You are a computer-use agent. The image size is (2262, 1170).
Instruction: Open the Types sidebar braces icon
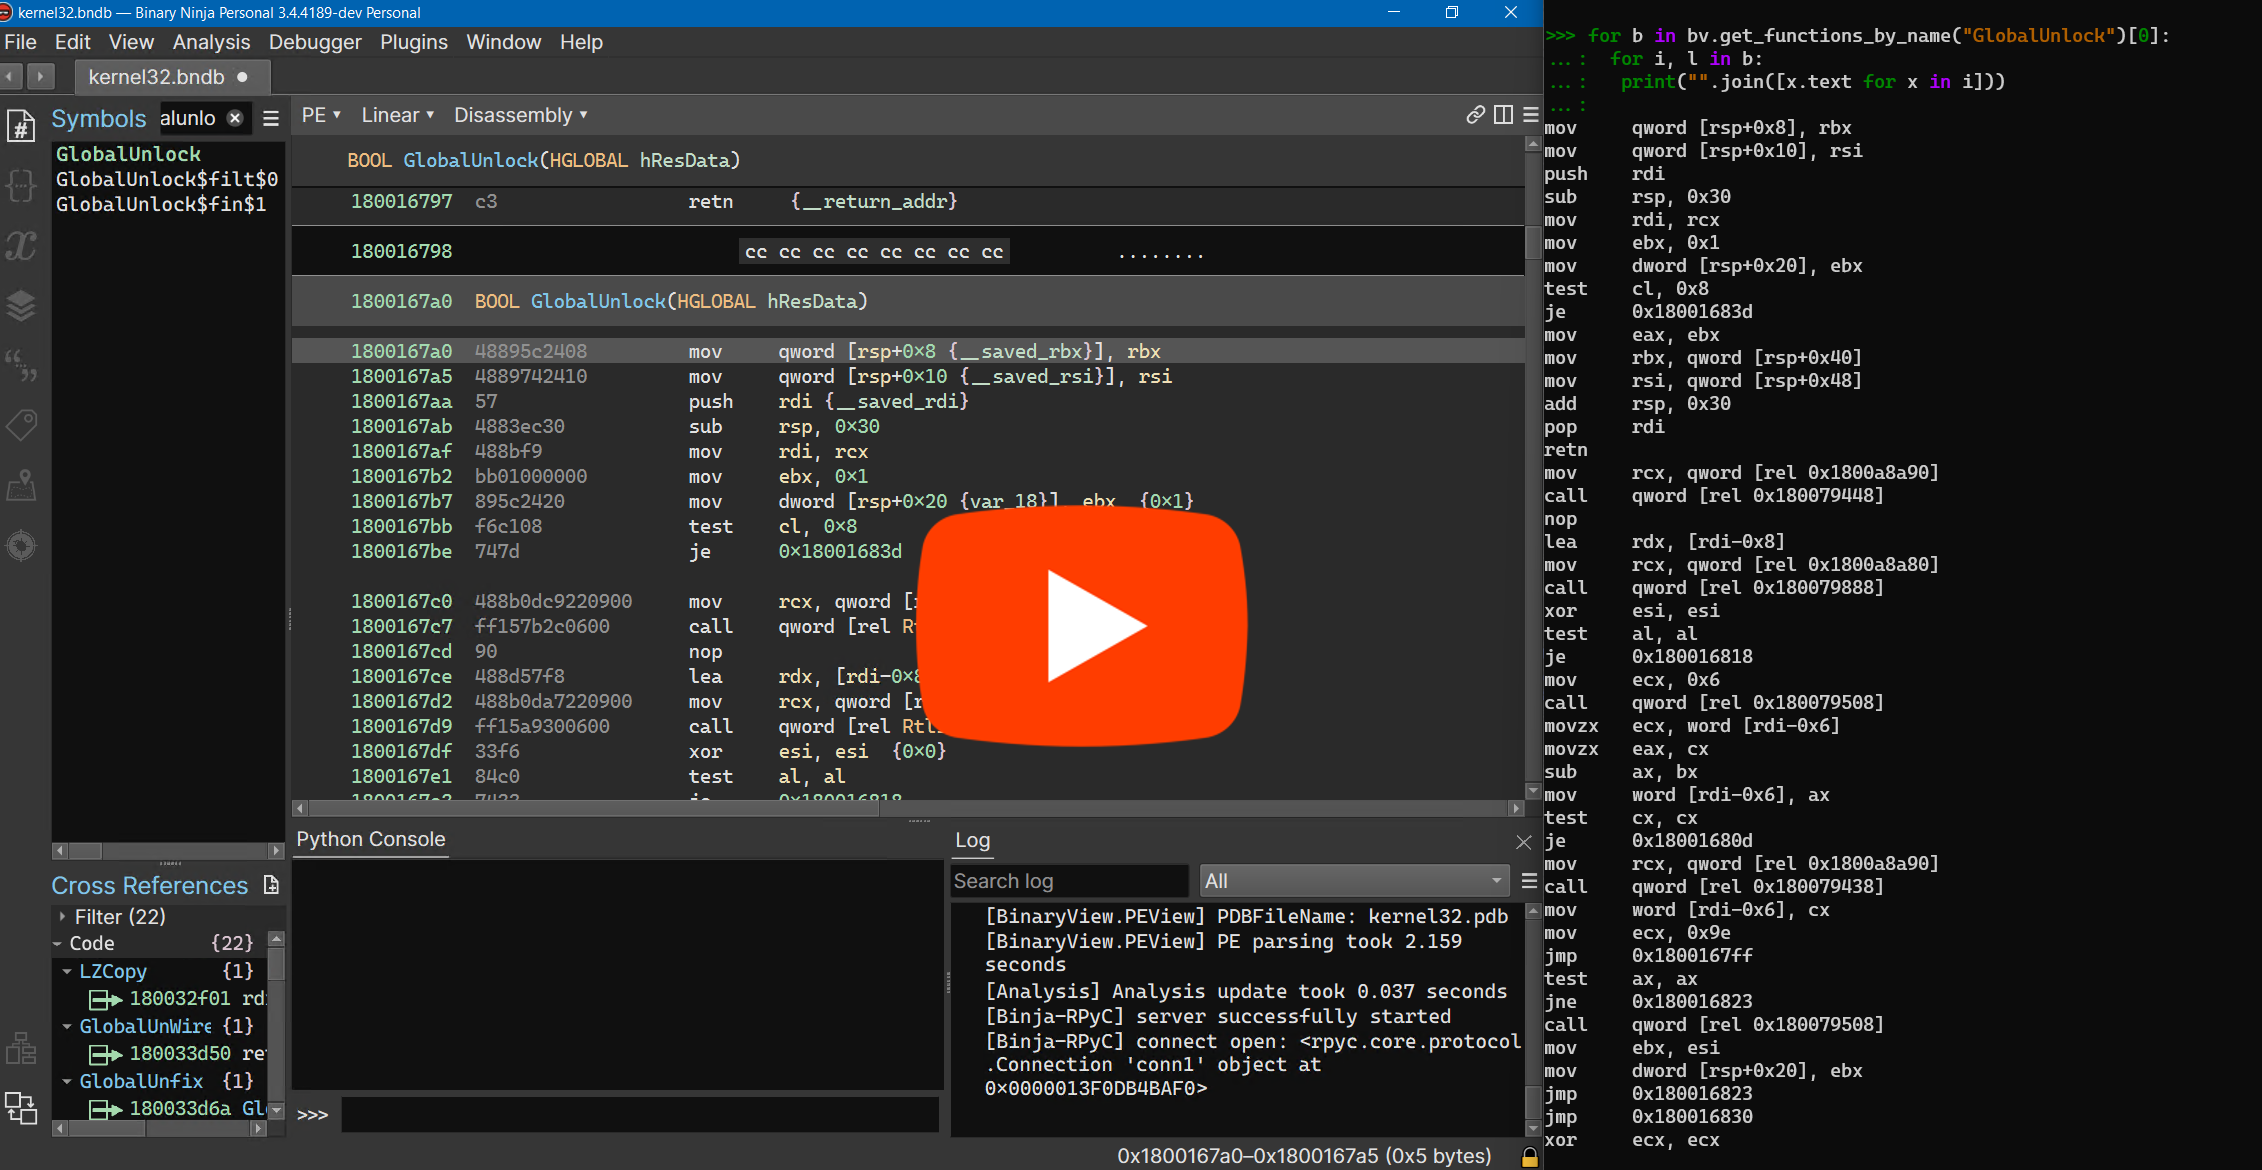click(21, 185)
